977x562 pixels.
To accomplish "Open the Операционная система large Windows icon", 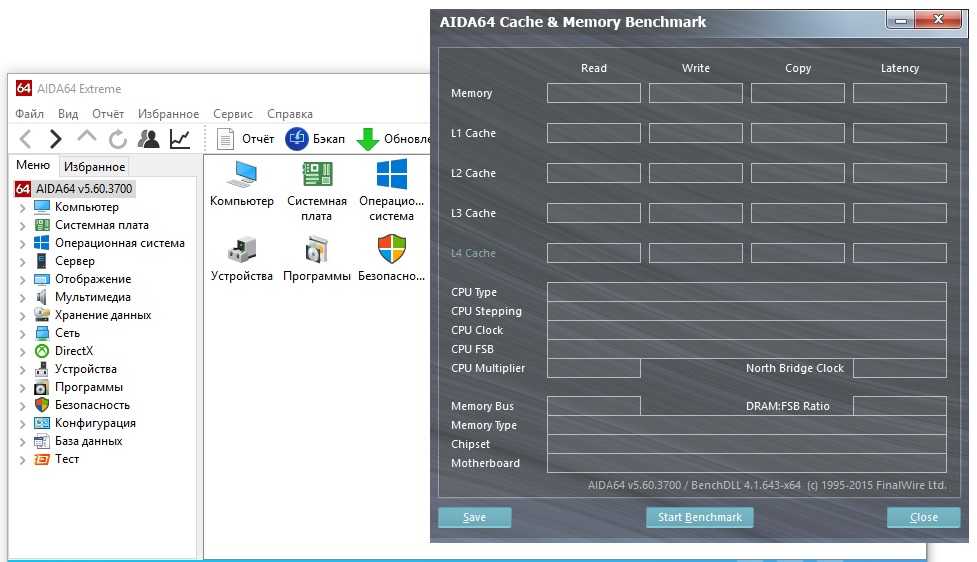I will (x=391, y=191).
